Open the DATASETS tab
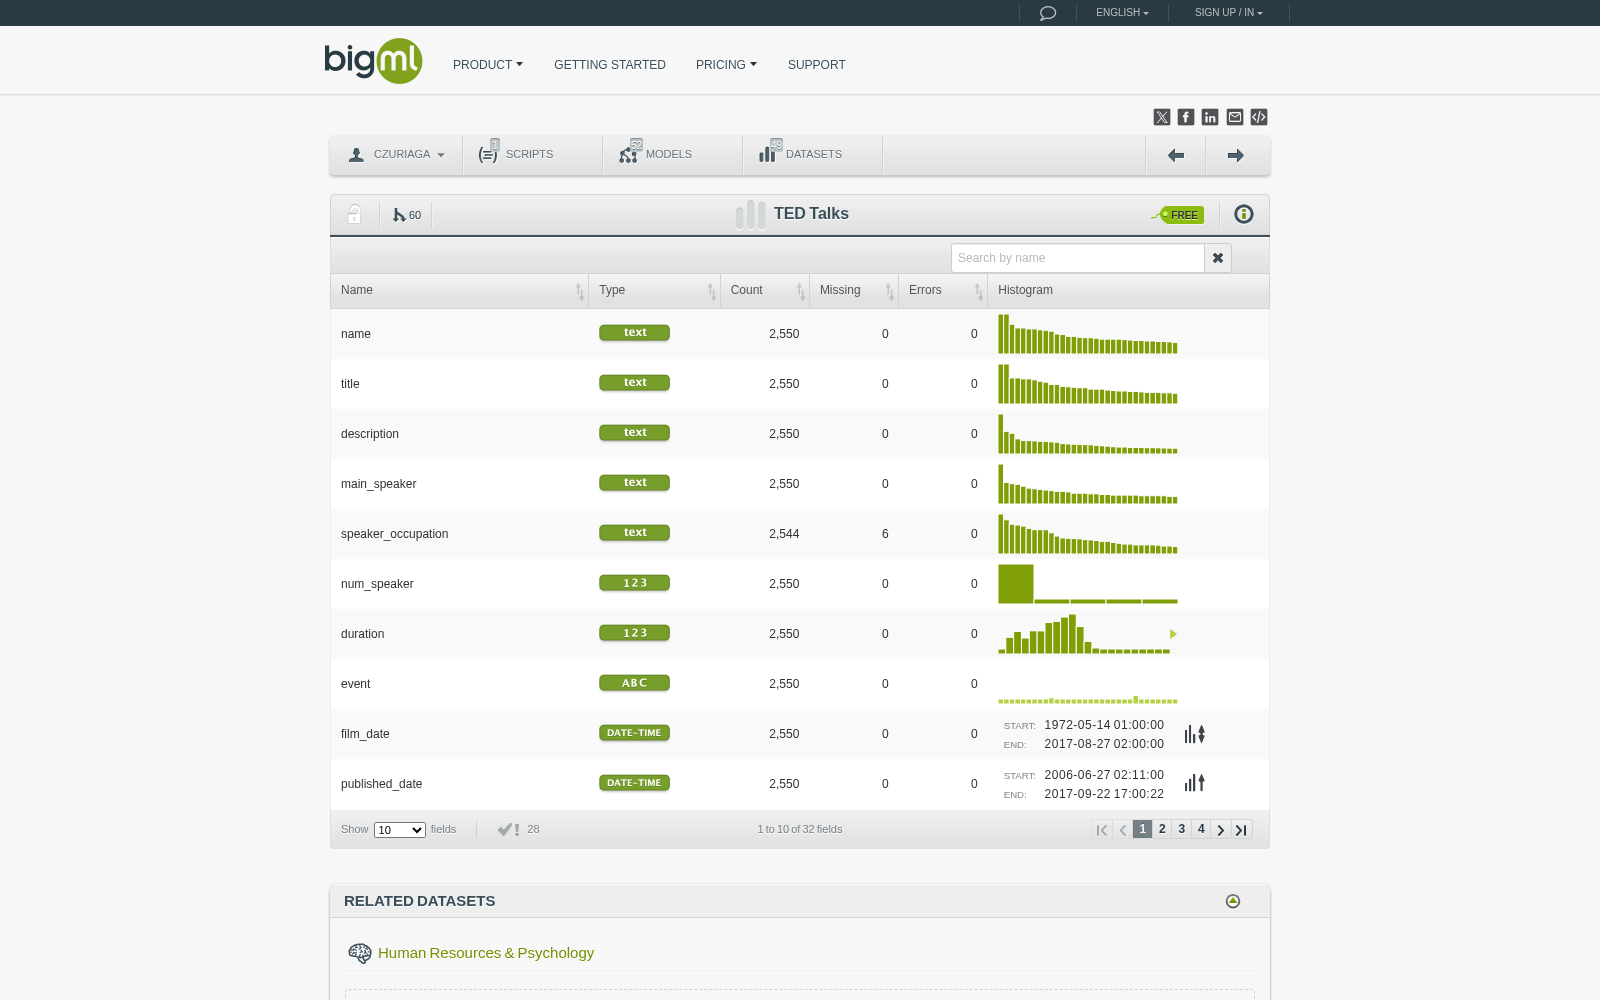The width and height of the screenshot is (1600, 1000). 813,155
